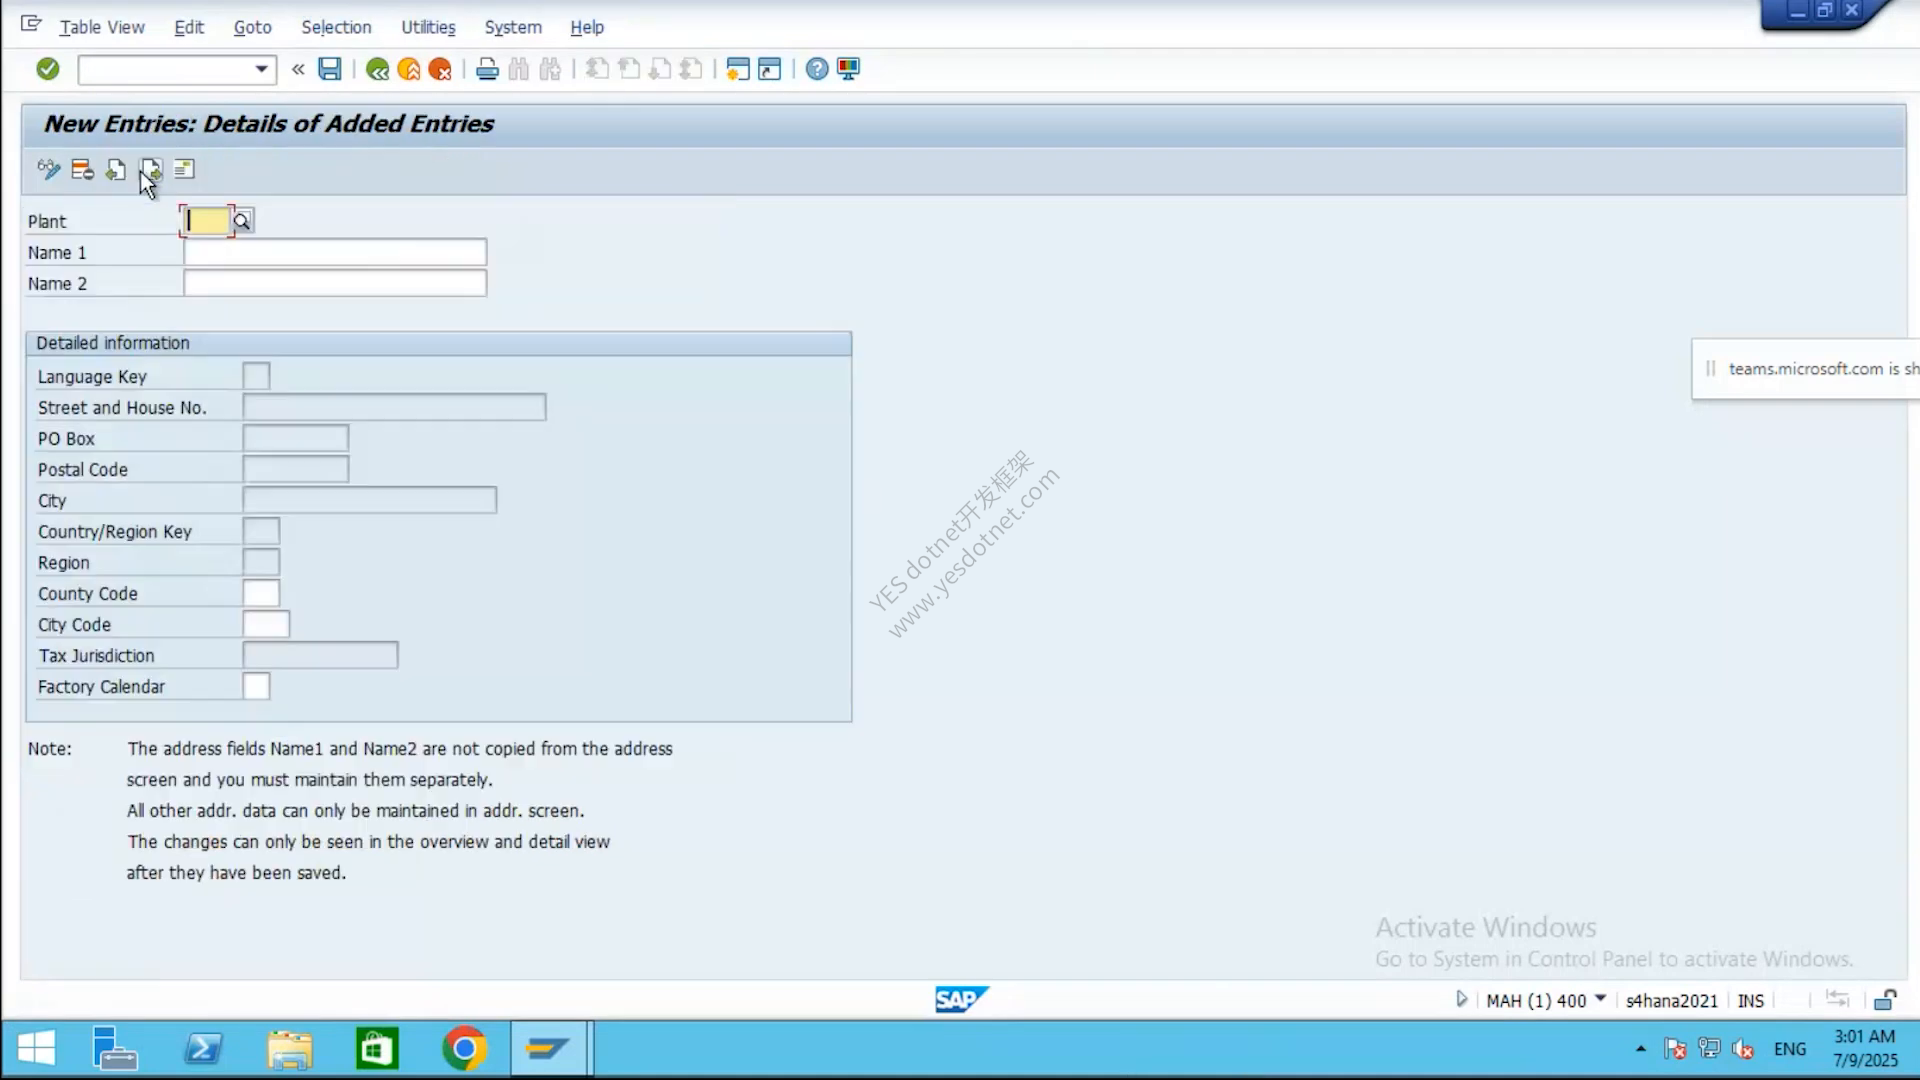Expand the command field dropdown arrow
1920x1080 pixels.
point(261,69)
